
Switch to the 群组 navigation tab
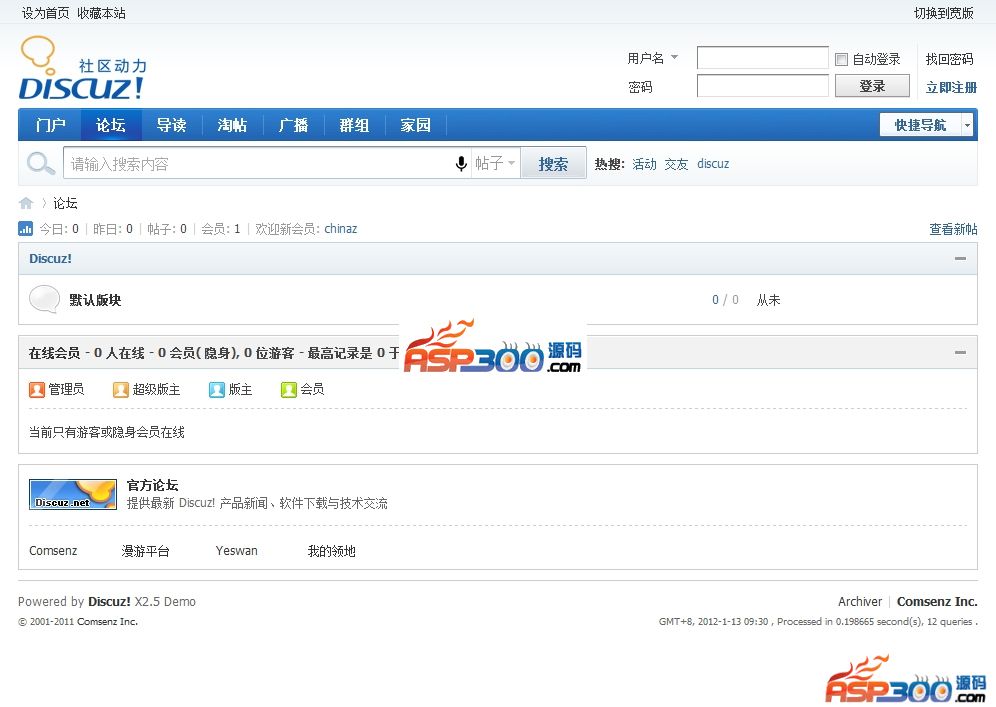[x=354, y=125]
